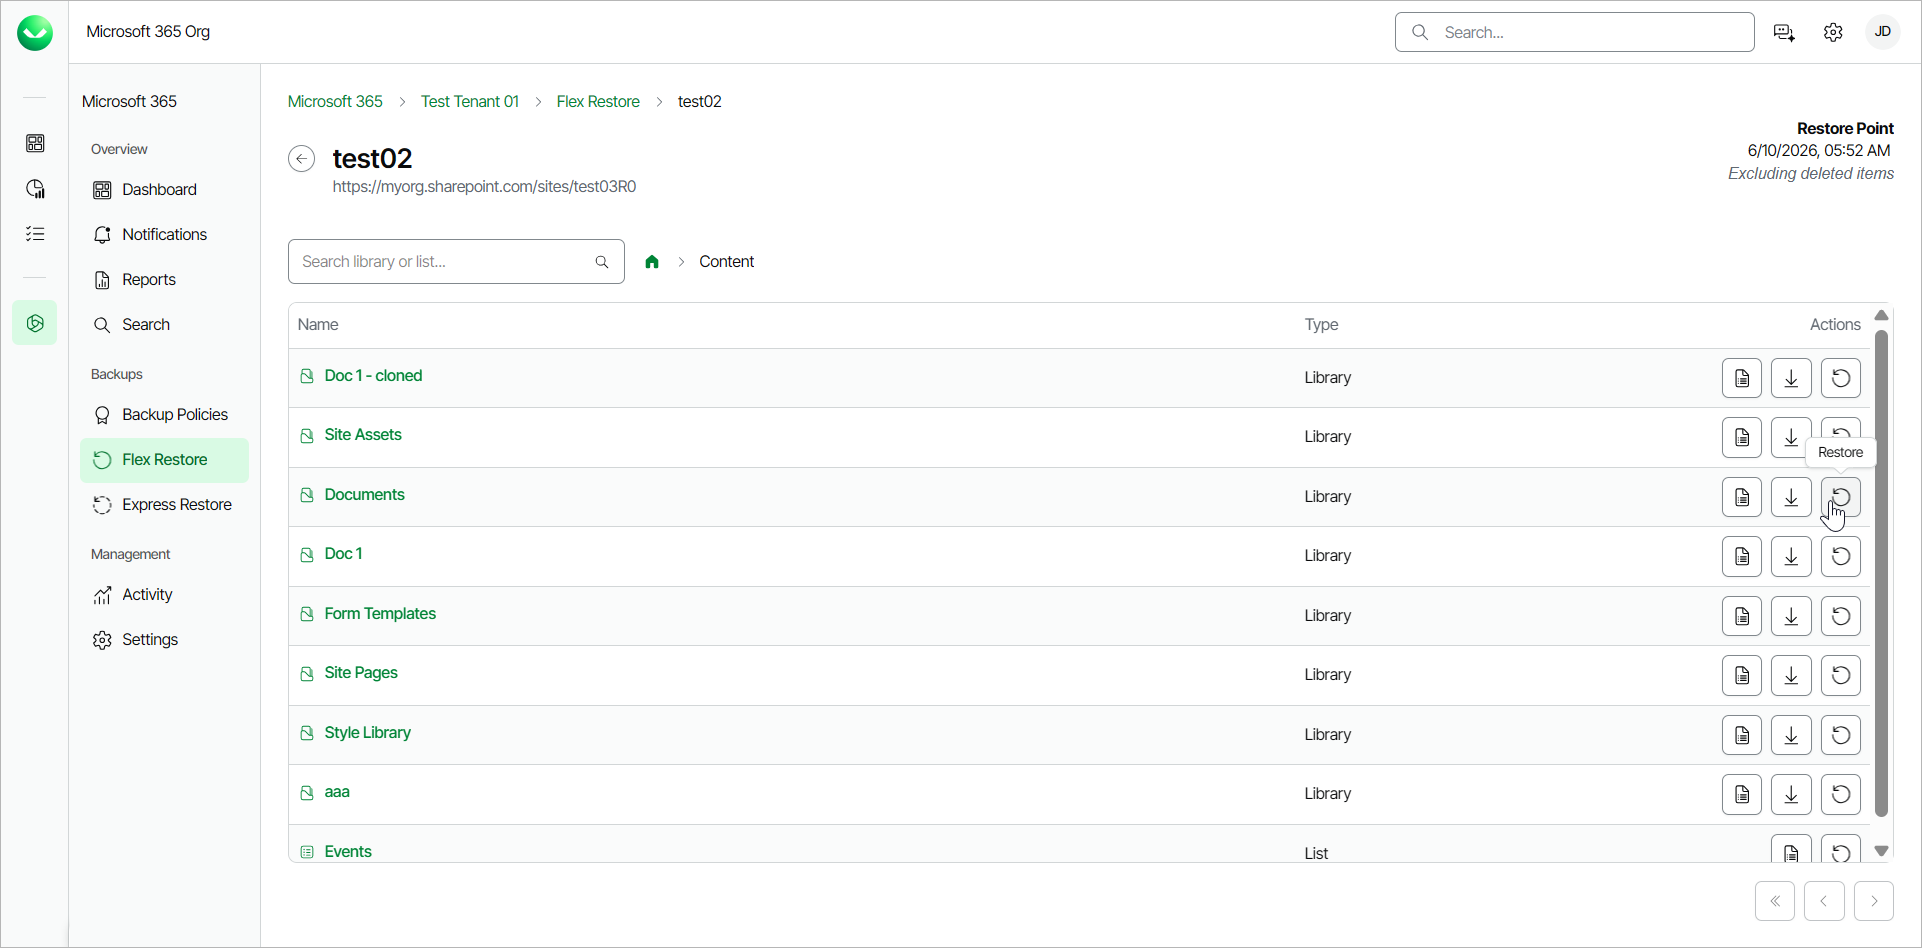Click the back arrow next to test02
This screenshot has height=948, width=1922.
(301, 159)
